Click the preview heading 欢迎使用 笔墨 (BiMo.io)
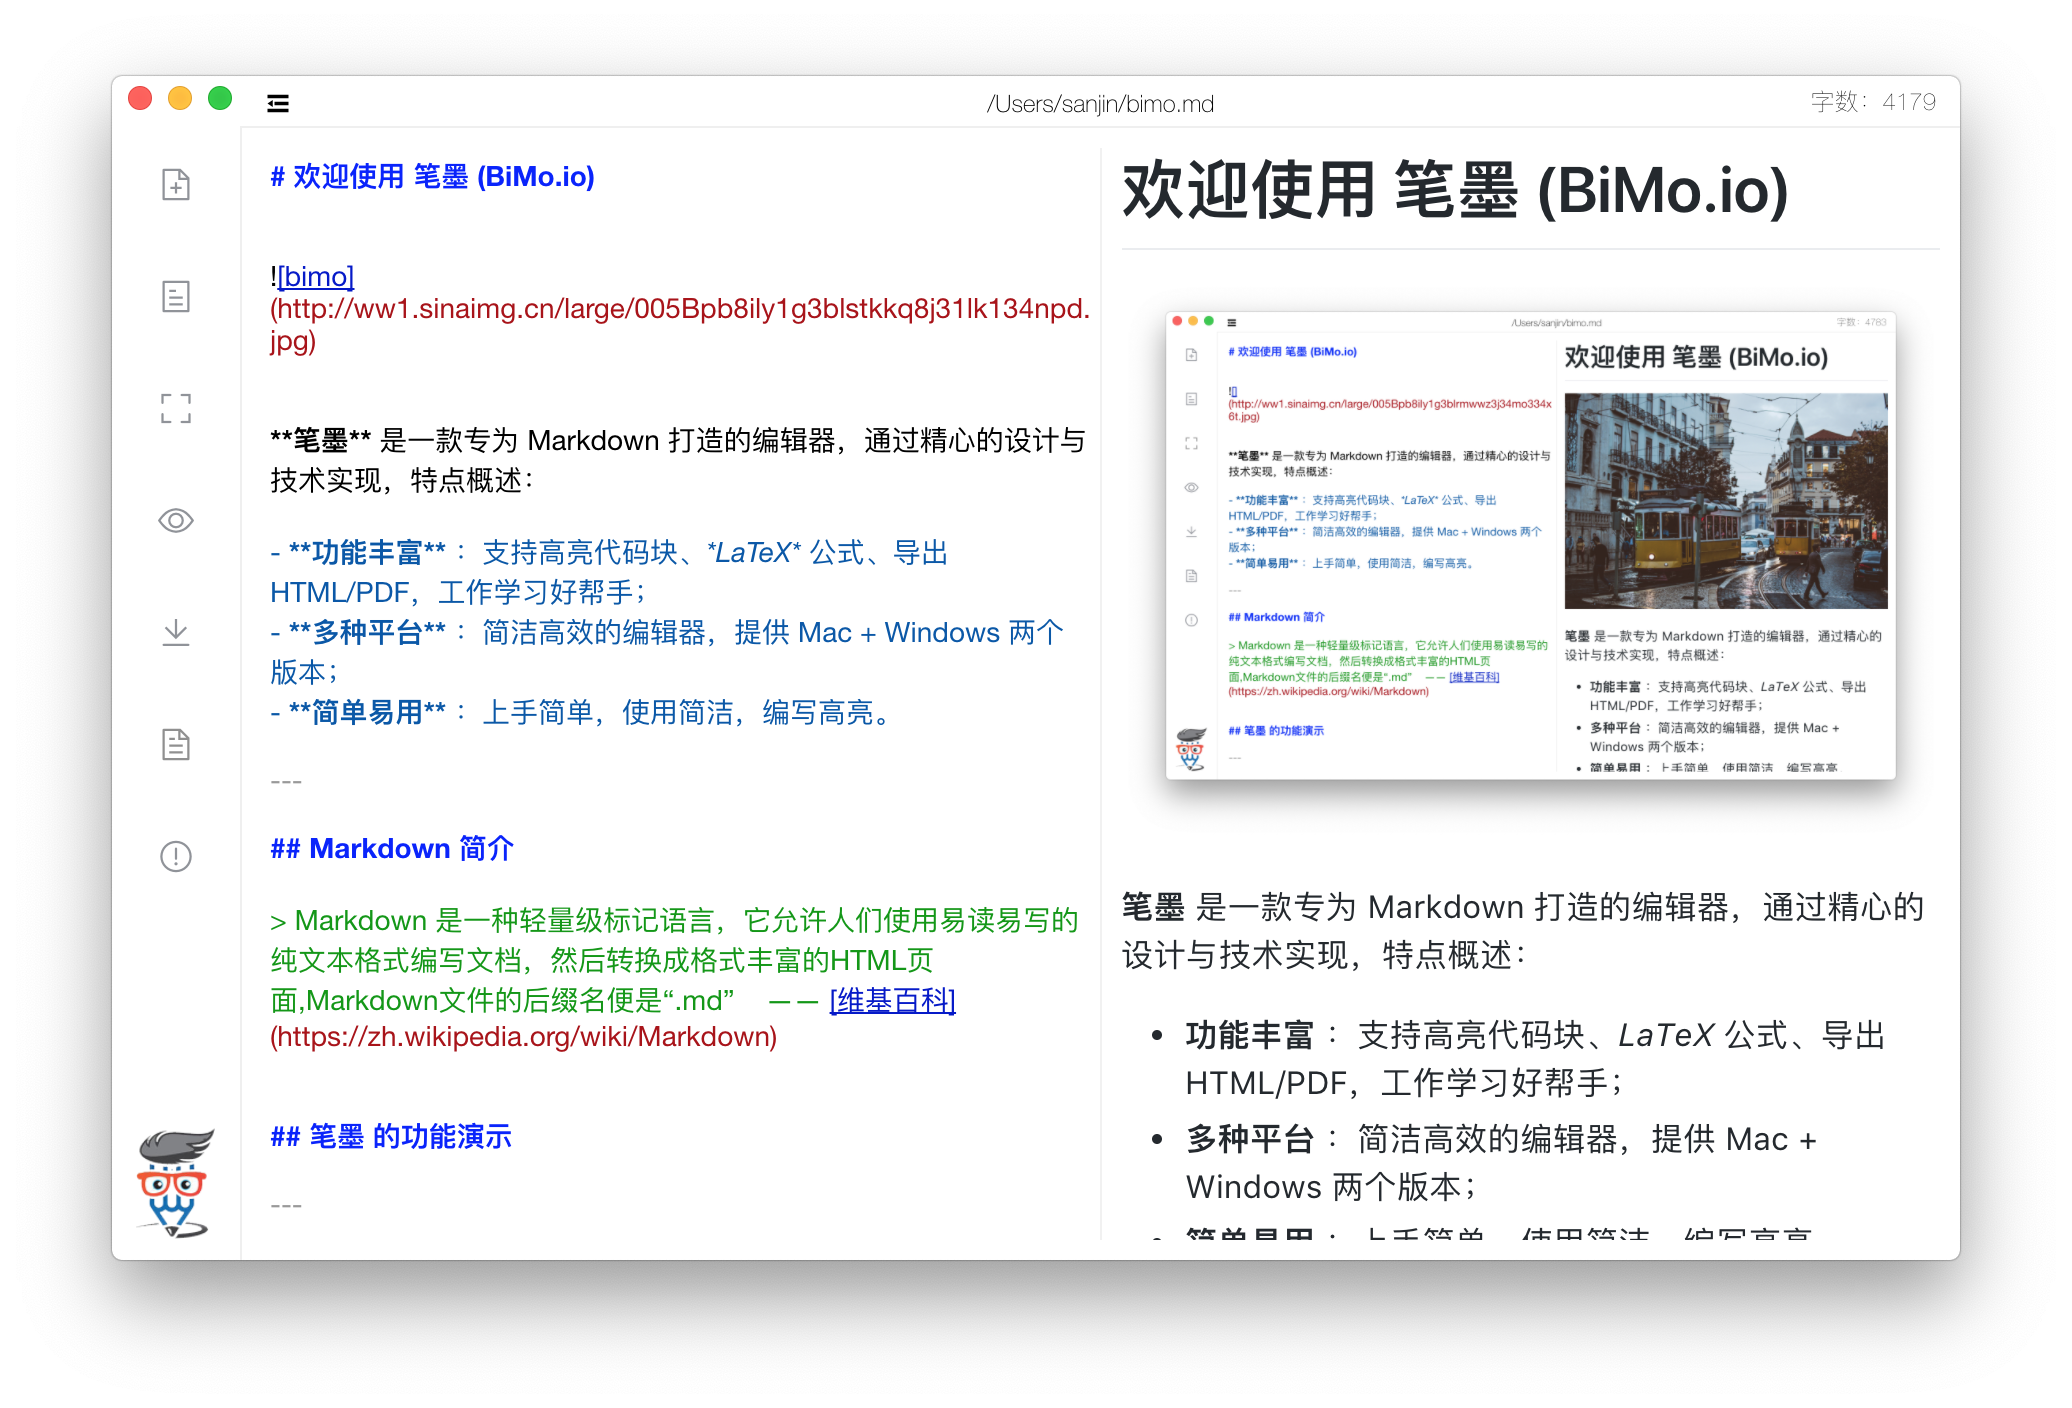 [1455, 190]
